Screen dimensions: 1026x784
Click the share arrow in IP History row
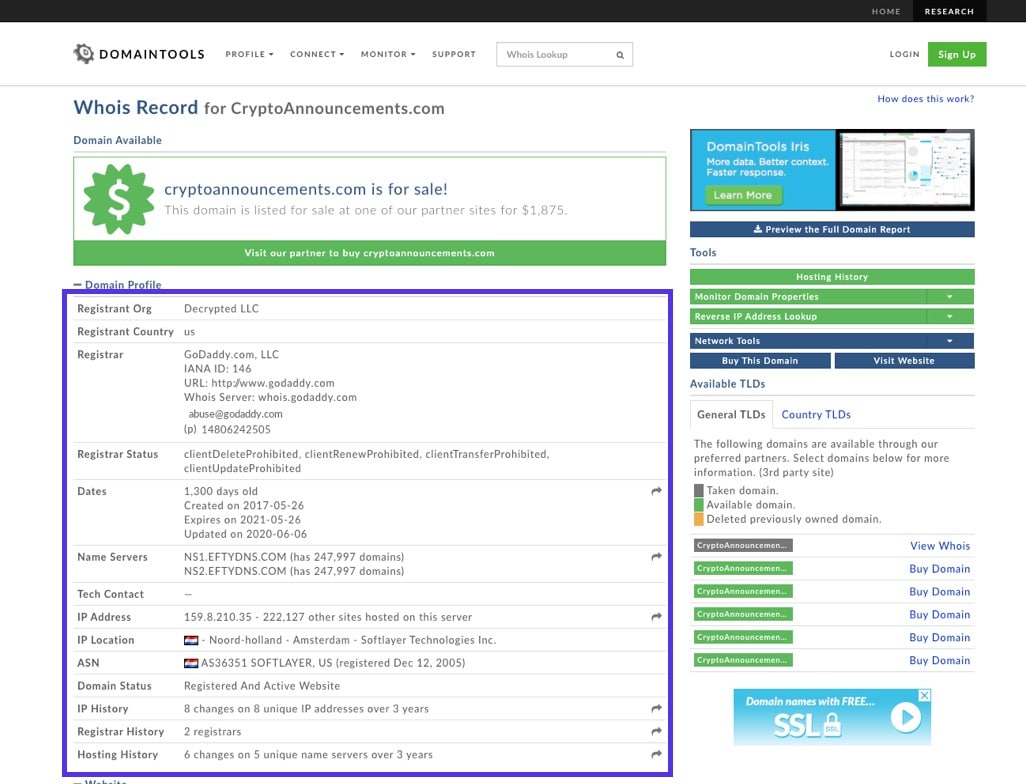656,709
